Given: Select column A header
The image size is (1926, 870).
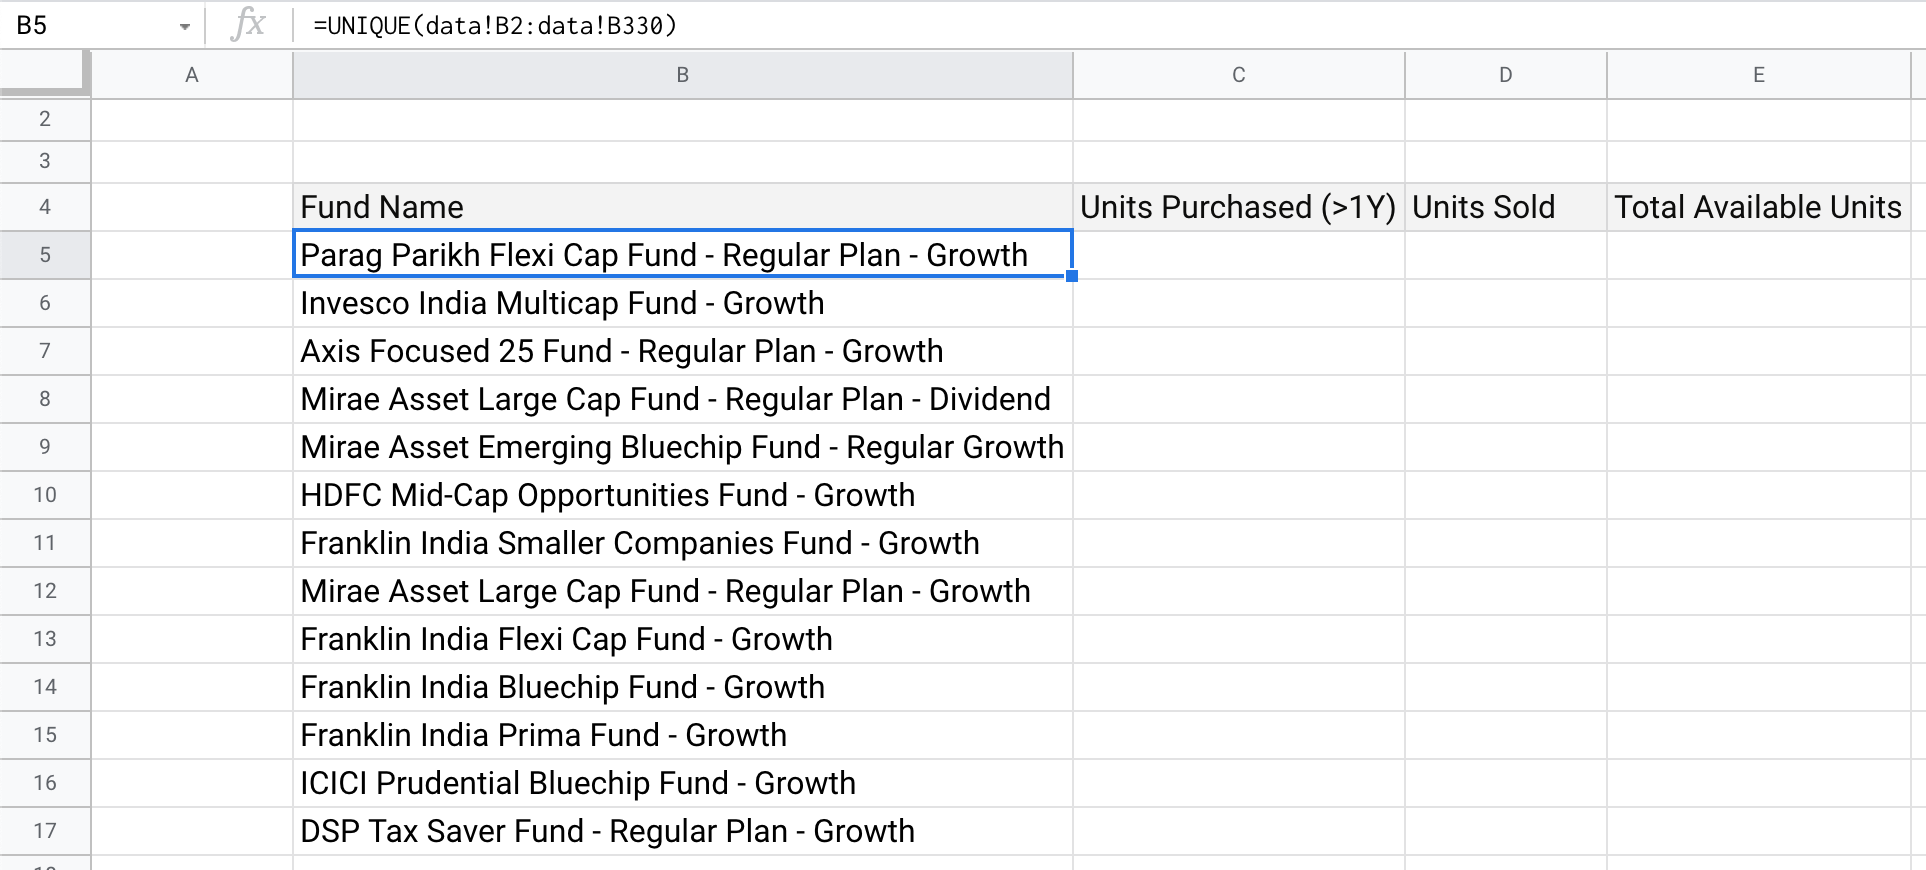Looking at the screenshot, I should (x=192, y=75).
